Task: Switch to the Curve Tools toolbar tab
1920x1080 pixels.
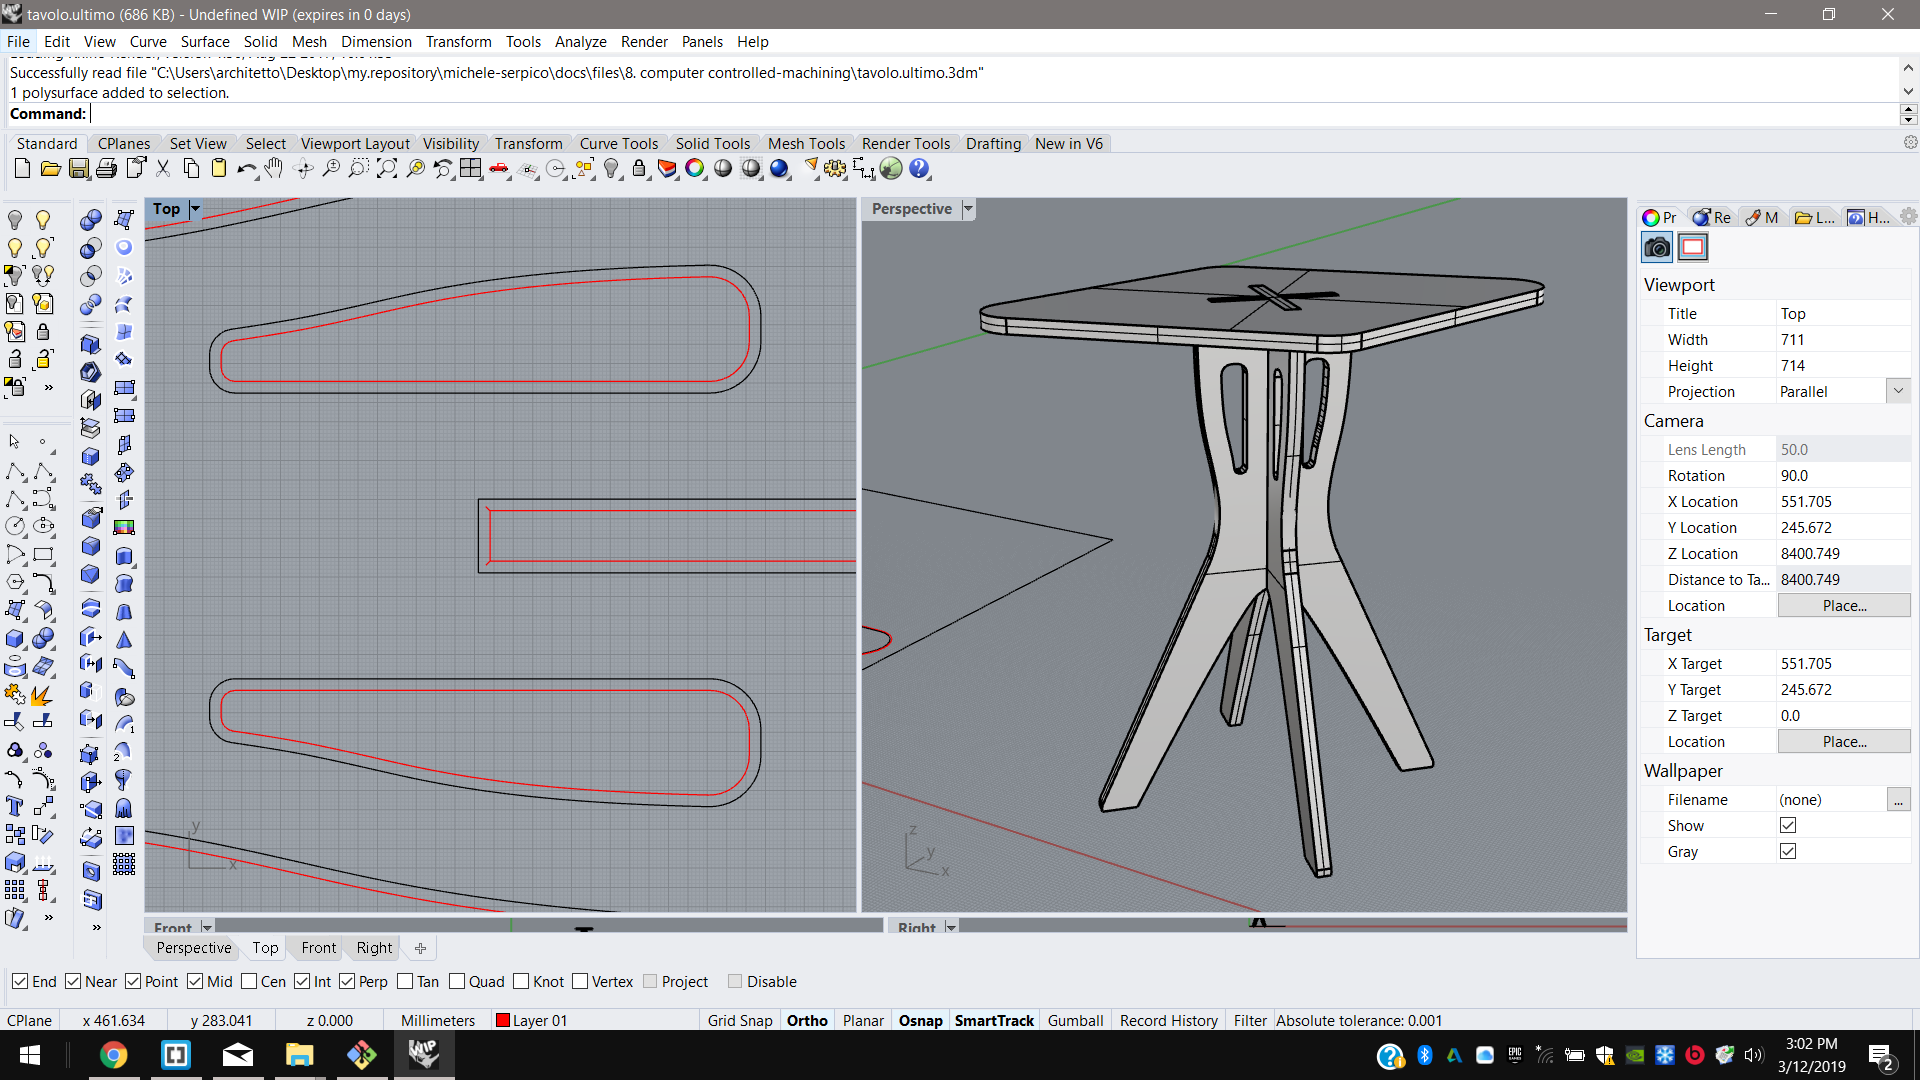Action: coord(618,144)
